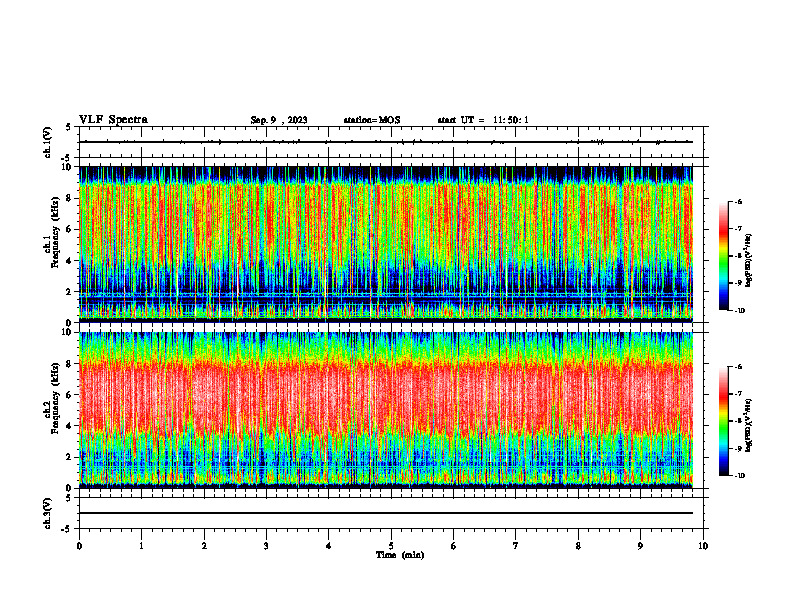Click the 'ch.3(V)' waveform axis label
The width and height of the screenshot is (792, 612).
click(48, 513)
